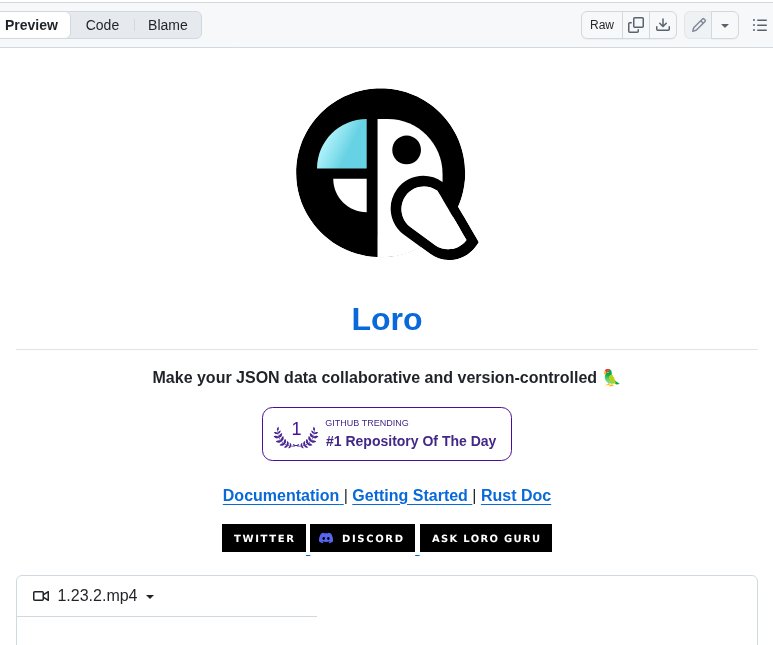773x645 pixels.
Task: Click the Loro heading link
Action: [x=387, y=319]
